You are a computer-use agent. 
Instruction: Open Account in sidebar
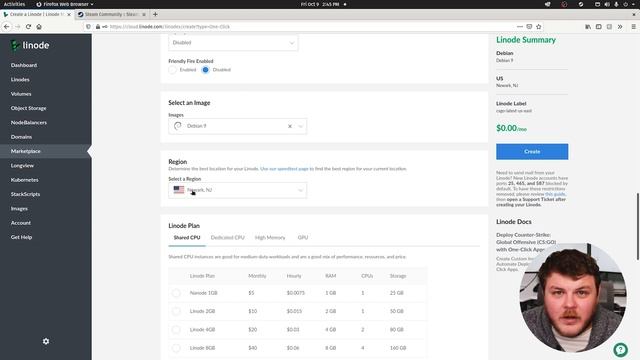(x=21, y=223)
